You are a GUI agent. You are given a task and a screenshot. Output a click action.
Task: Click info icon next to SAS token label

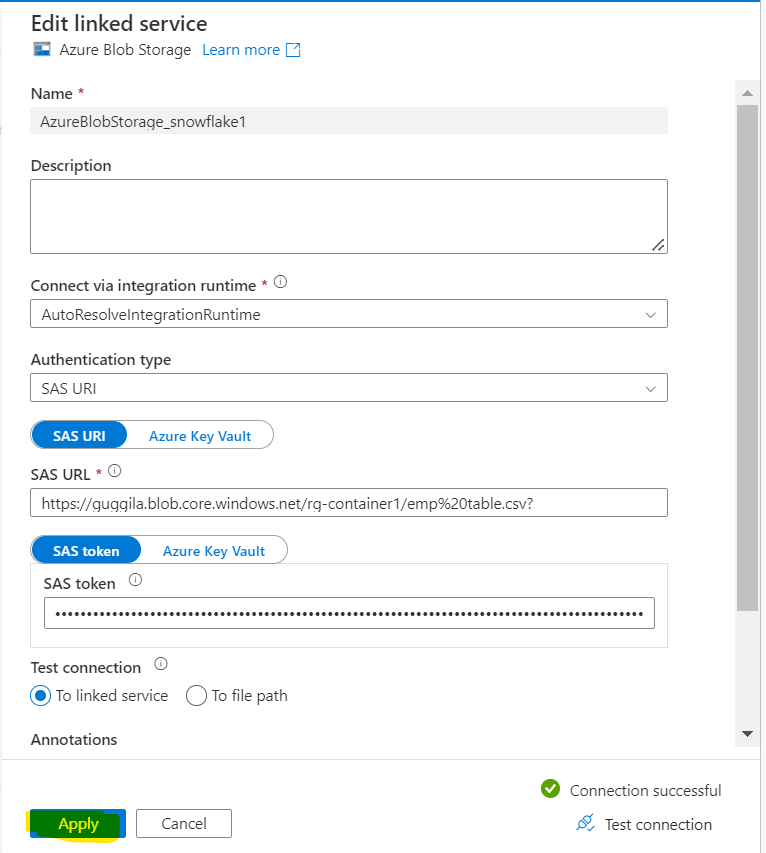[136, 580]
